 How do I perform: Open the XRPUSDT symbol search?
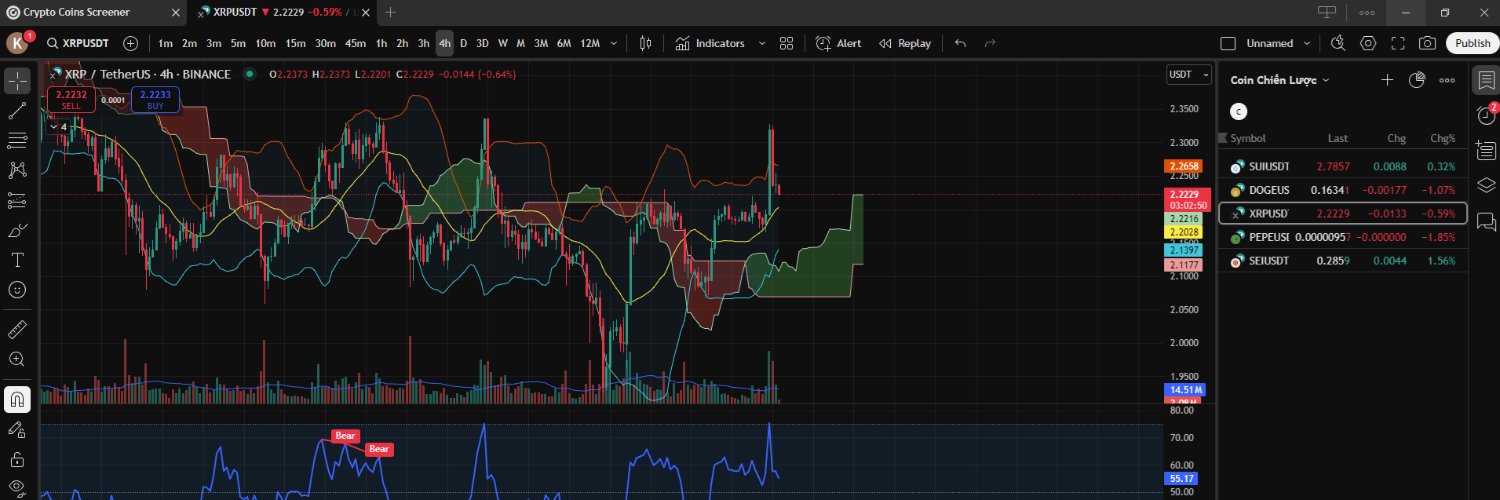tap(77, 43)
